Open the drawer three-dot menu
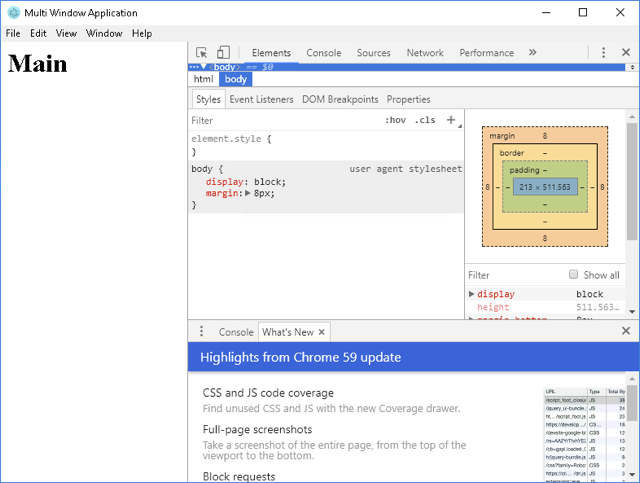This screenshot has width=640, height=483. (201, 331)
